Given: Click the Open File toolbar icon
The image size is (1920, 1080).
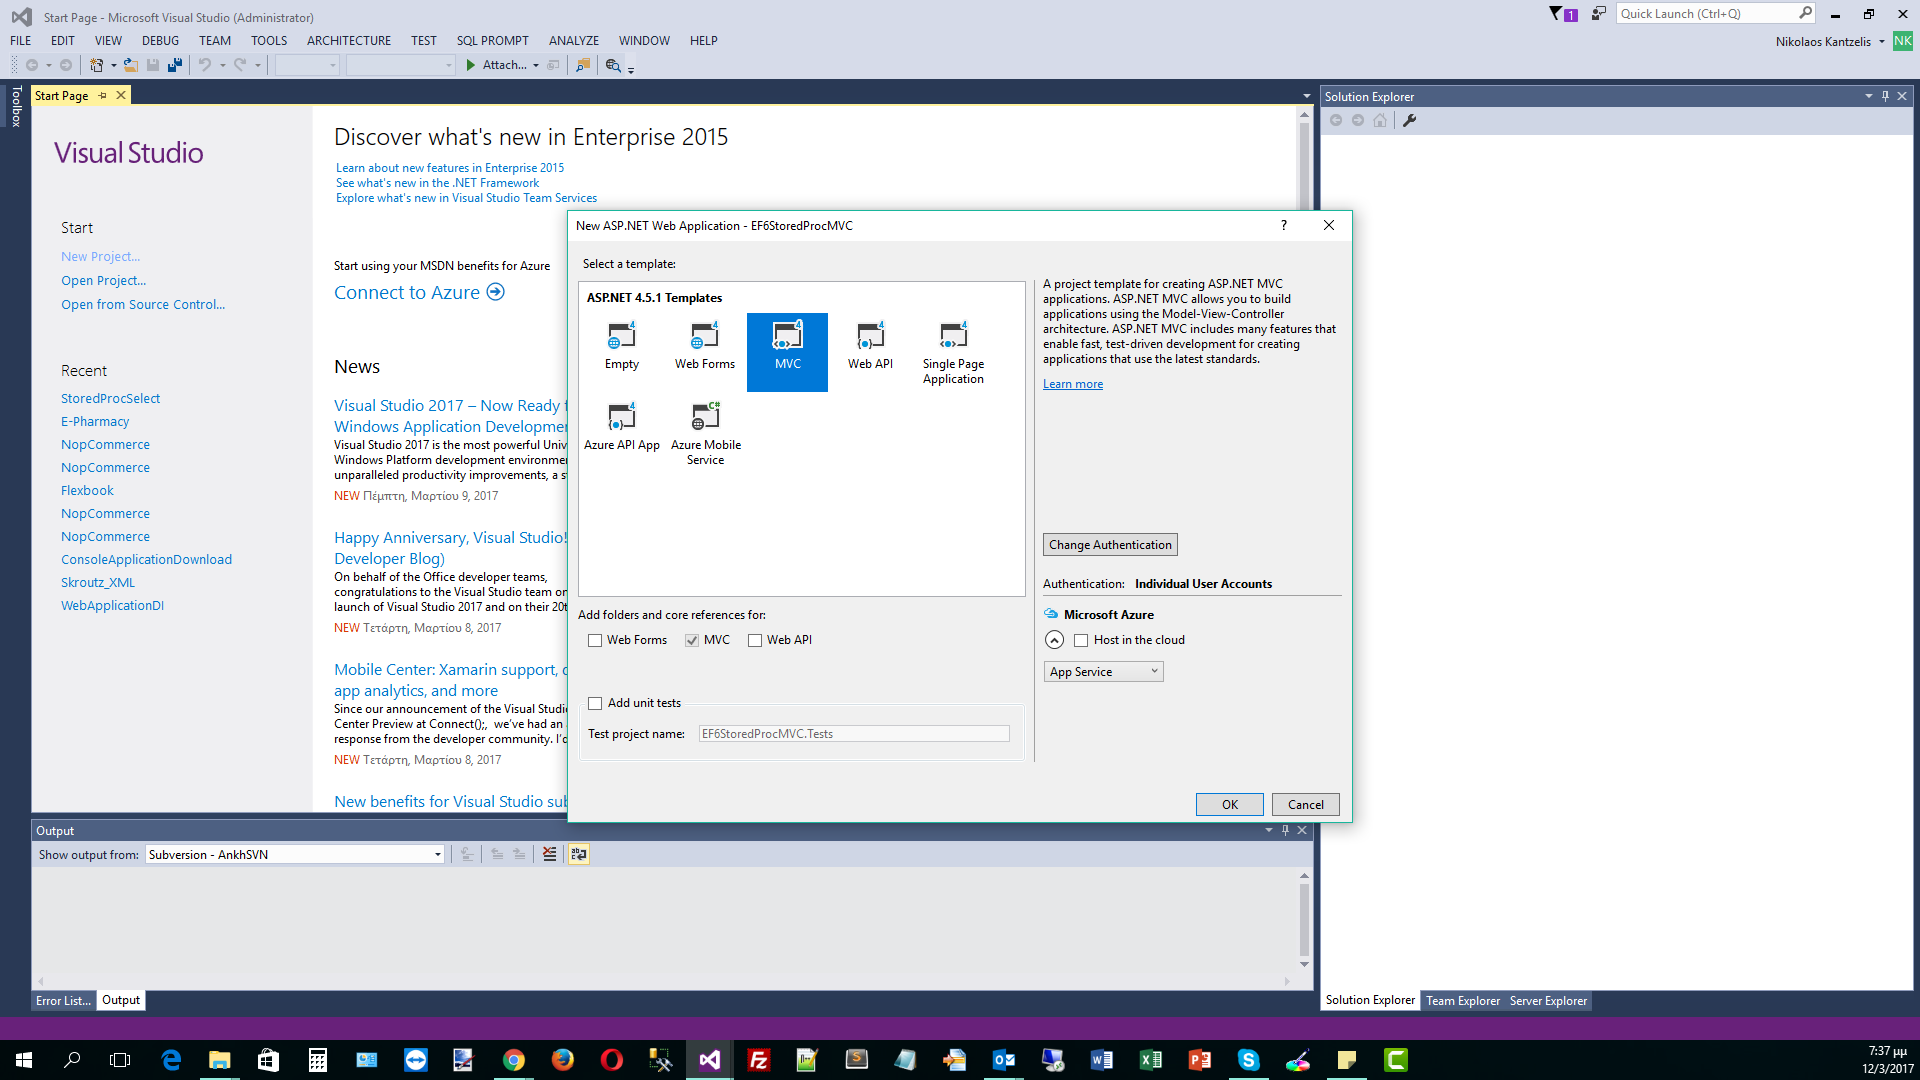Looking at the screenshot, I should tap(130, 65).
